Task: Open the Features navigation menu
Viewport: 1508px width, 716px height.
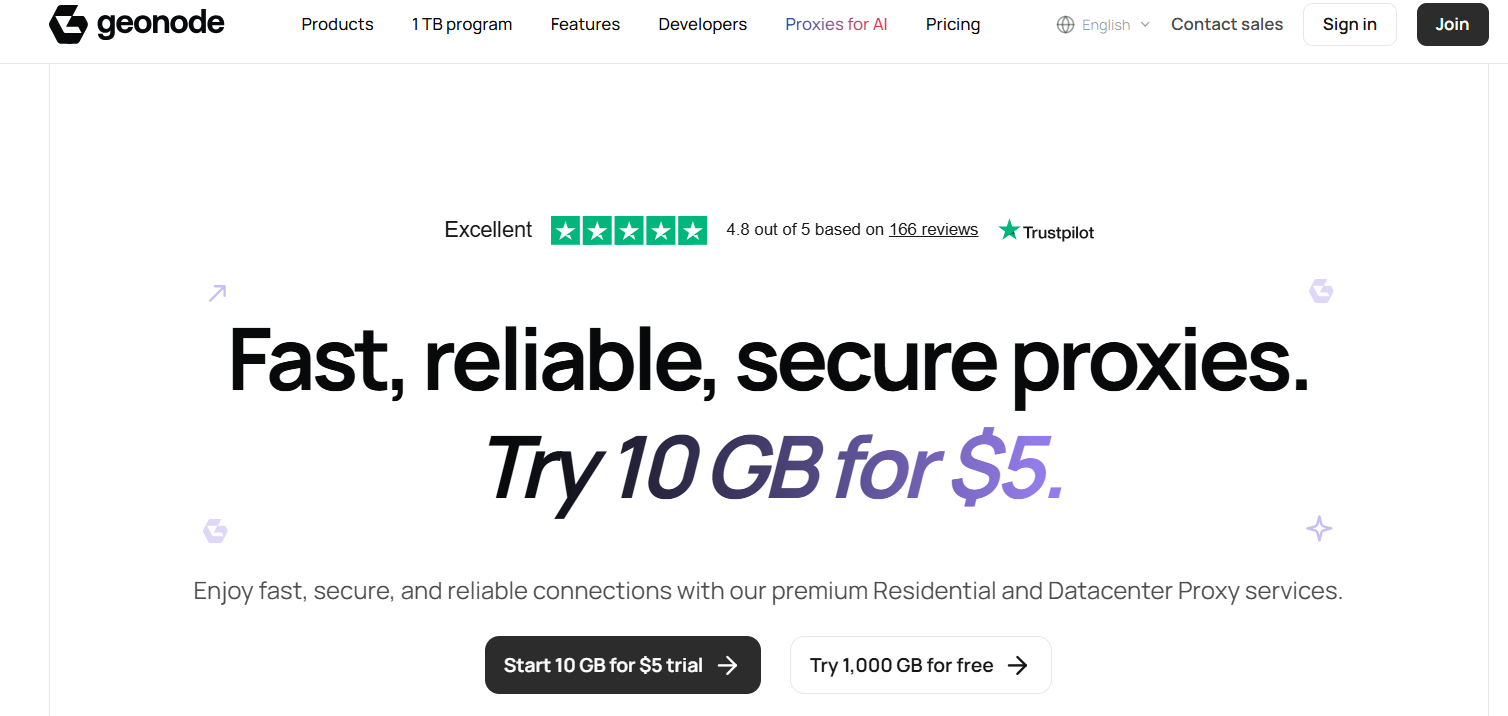Action: [585, 25]
